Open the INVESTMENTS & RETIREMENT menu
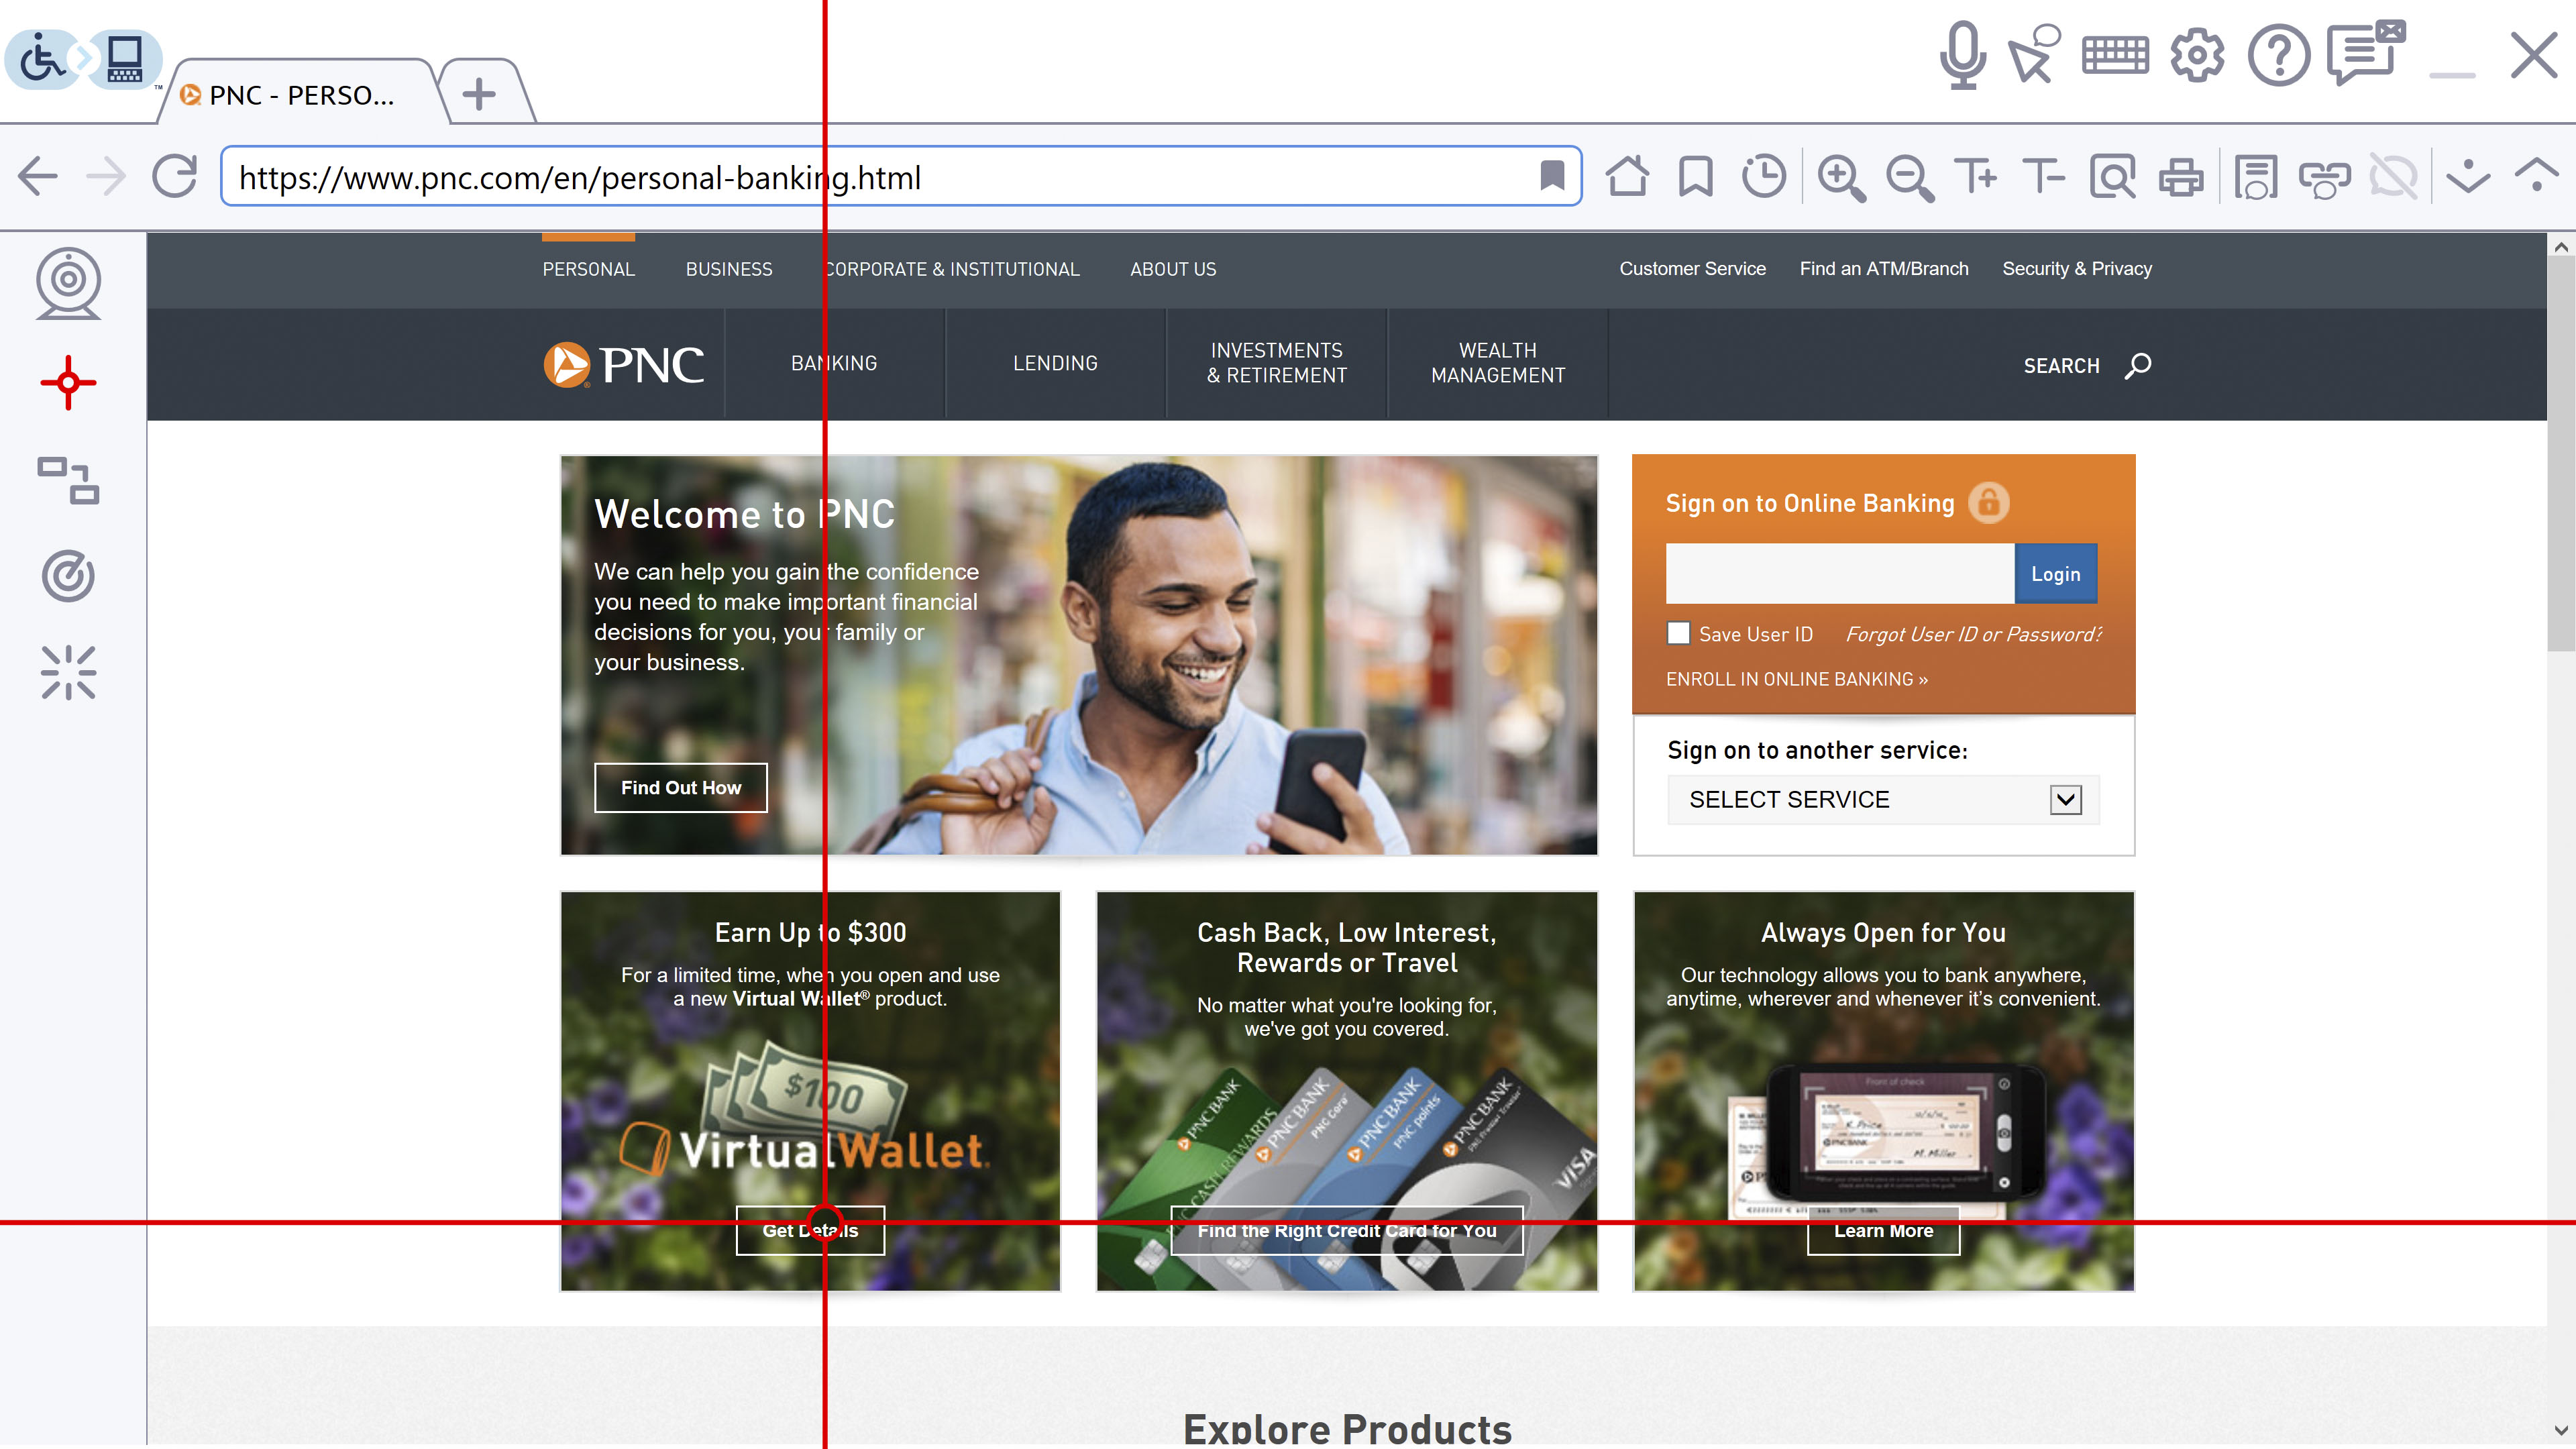The height and width of the screenshot is (1449, 2576). point(1276,363)
